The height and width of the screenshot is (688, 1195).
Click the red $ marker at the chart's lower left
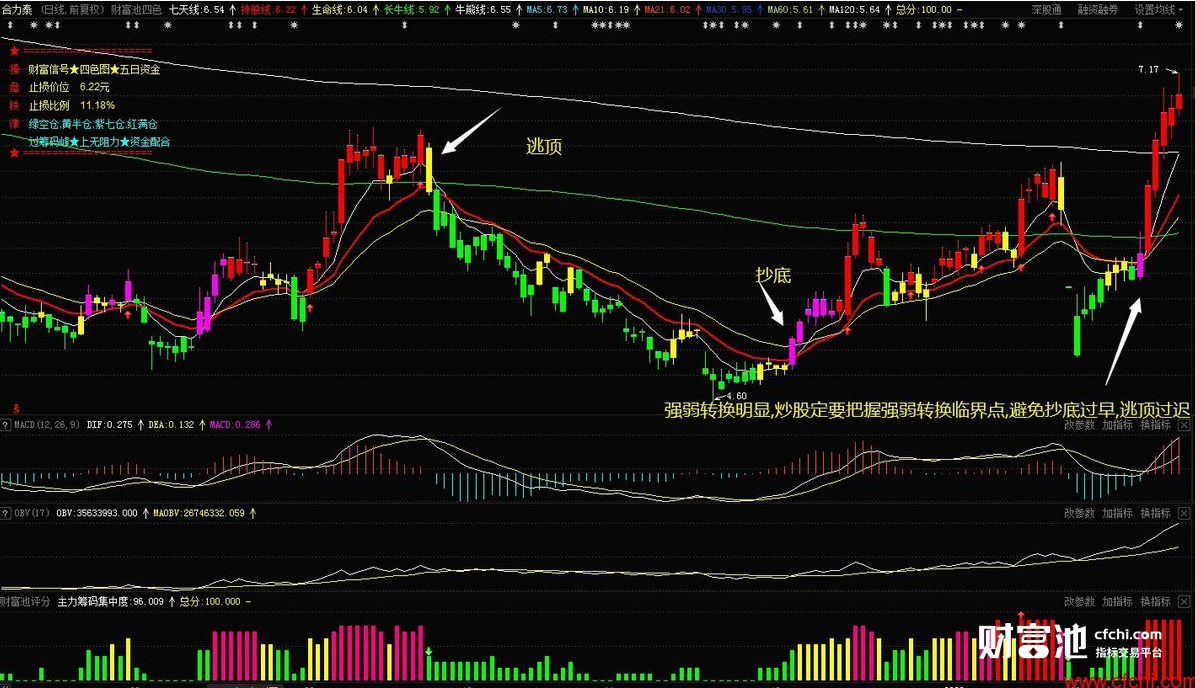tap(16, 408)
